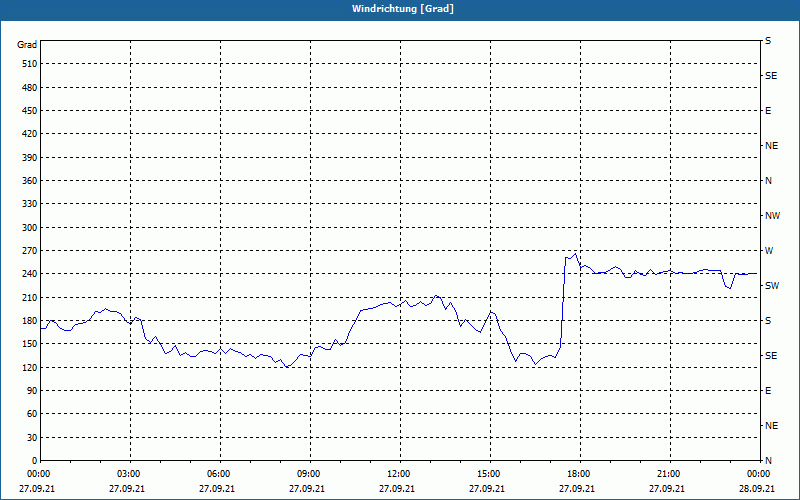Select the 30 y-axis value
The width and height of the screenshot is (800, 500).
pos(31,438)
